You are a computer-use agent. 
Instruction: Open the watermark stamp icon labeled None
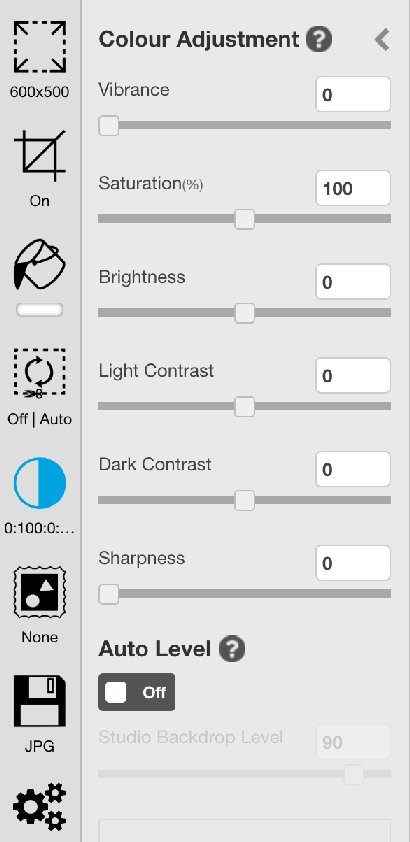tap(40, 592)
